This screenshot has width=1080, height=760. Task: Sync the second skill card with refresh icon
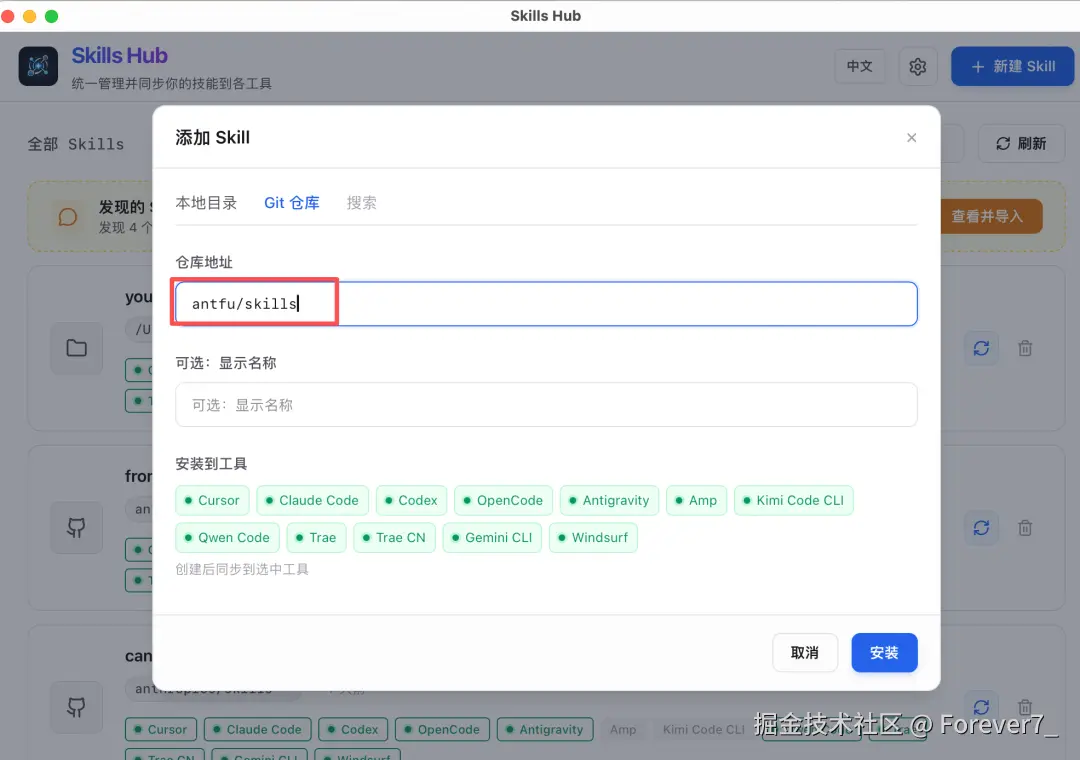click(x=981, y=528)
